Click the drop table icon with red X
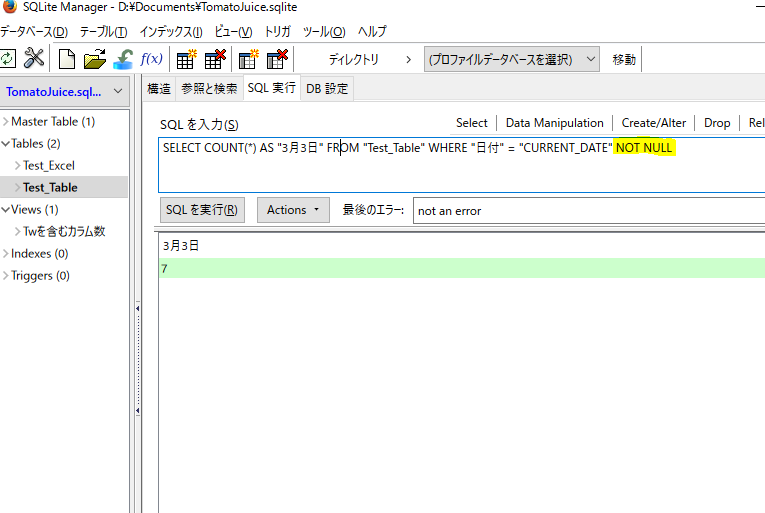The width and height of the screenshot is (765, 513). click(215, 59)
